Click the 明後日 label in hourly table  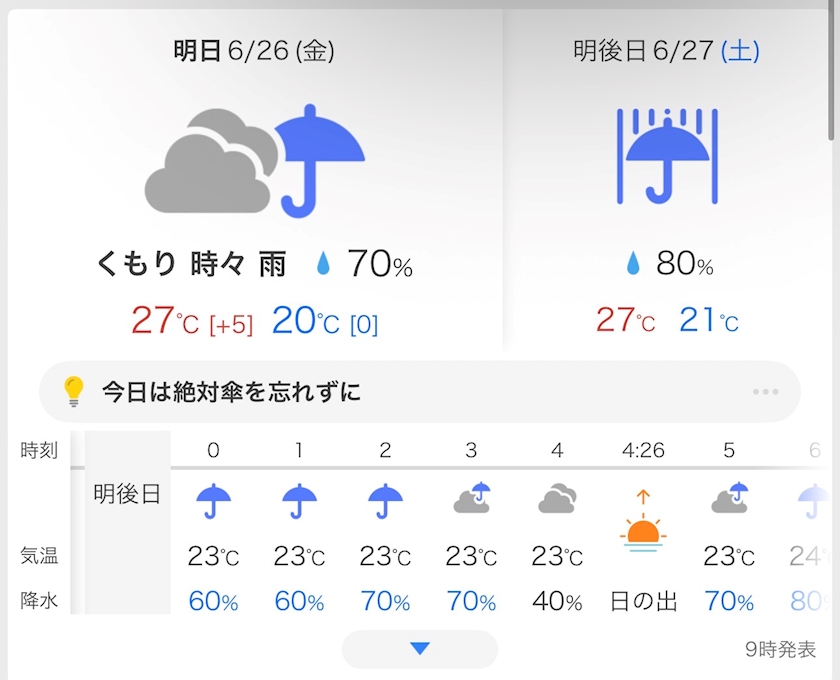tap(128, 494)
